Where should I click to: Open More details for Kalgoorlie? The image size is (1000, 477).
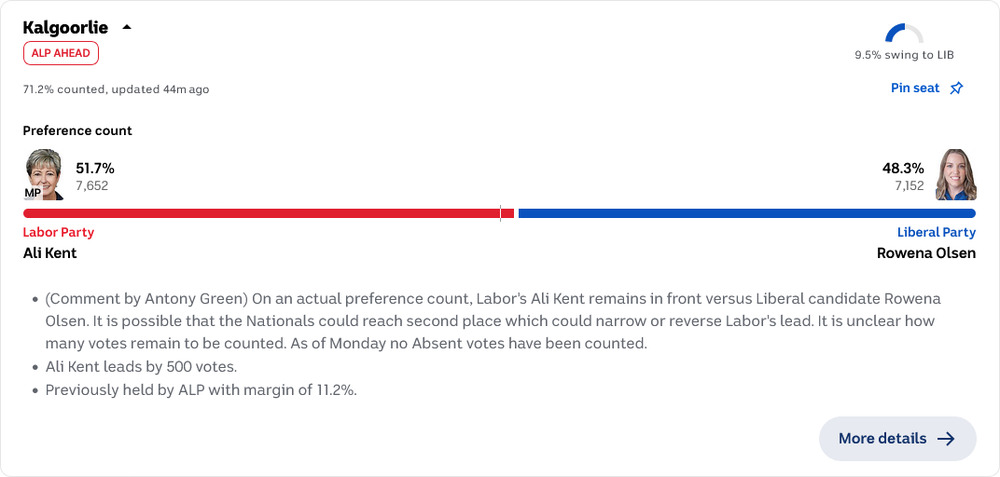[897, 439]
